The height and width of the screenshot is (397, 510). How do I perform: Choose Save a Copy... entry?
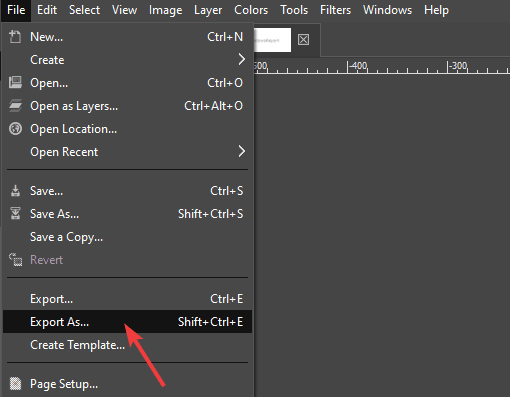click(x=127, y=237)
